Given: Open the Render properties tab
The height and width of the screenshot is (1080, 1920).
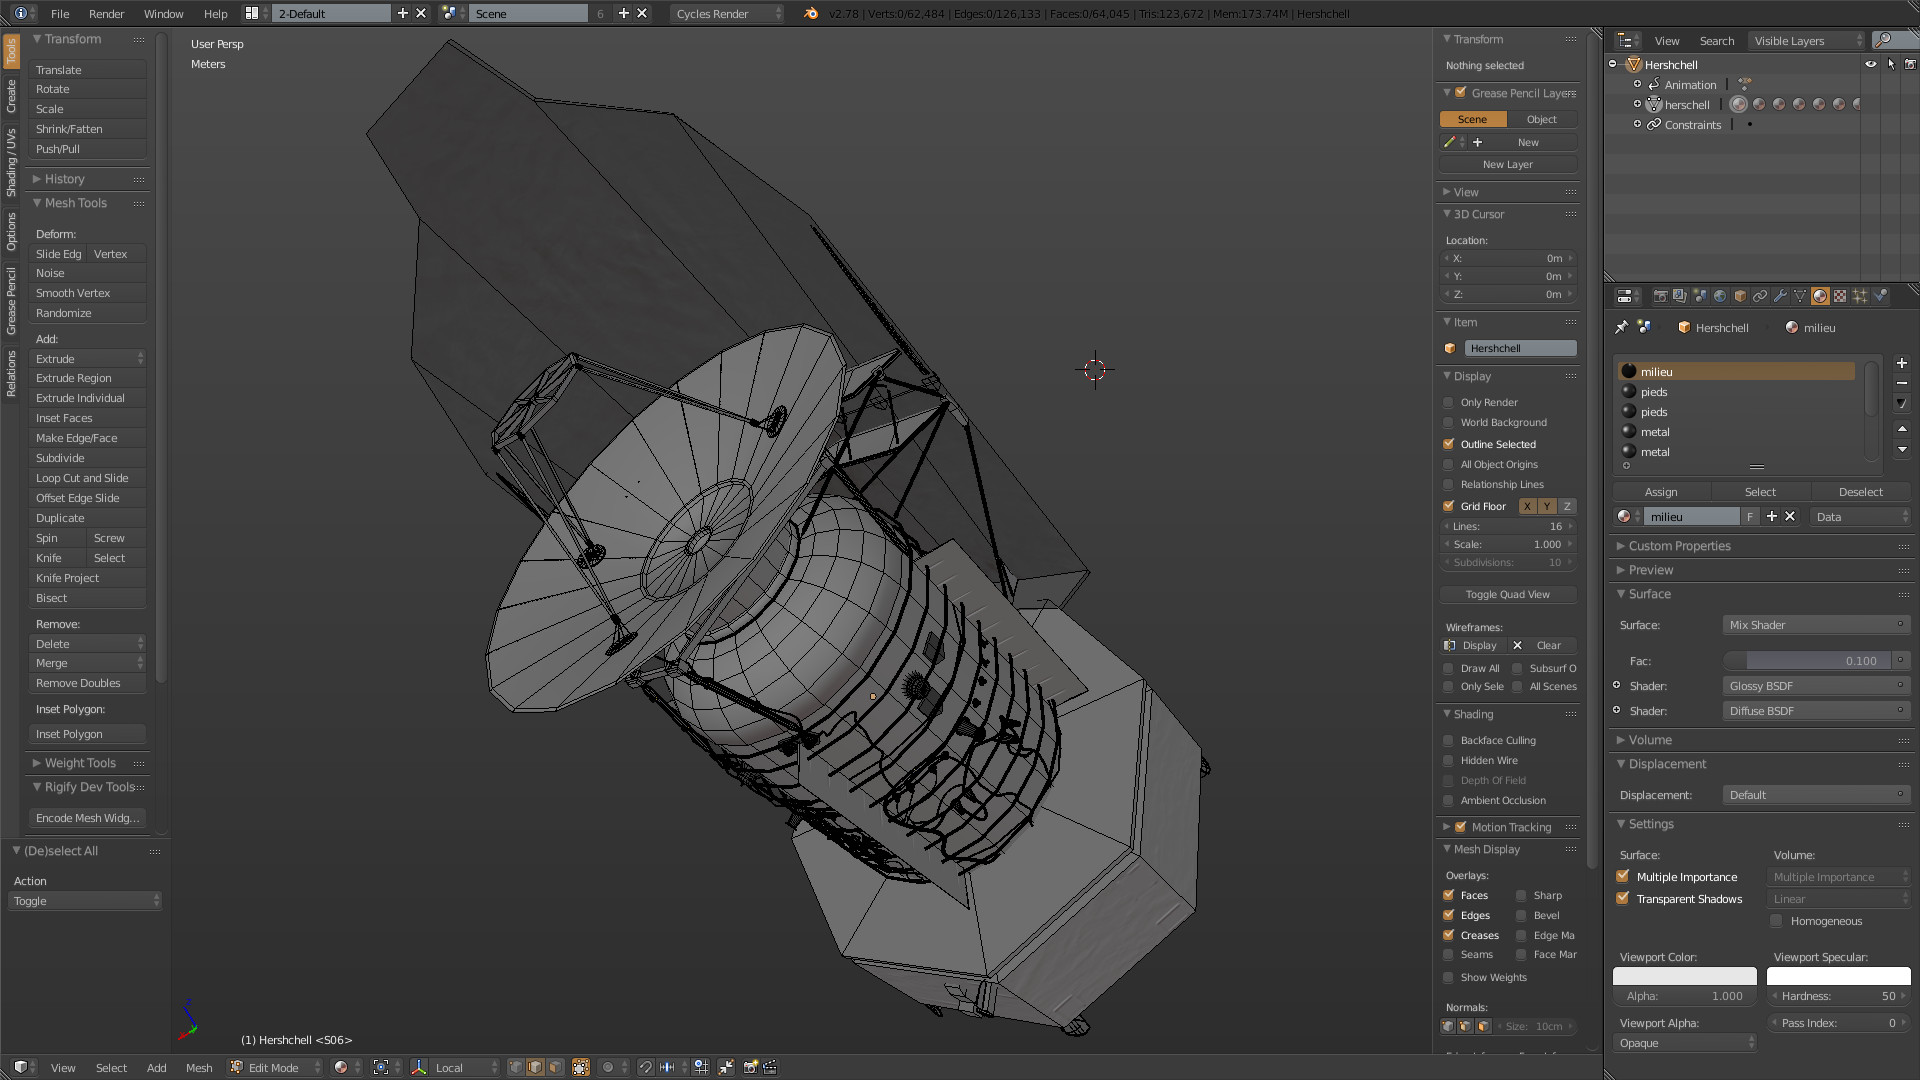Looking at the screenshot, I should [x=1660, y=296].
